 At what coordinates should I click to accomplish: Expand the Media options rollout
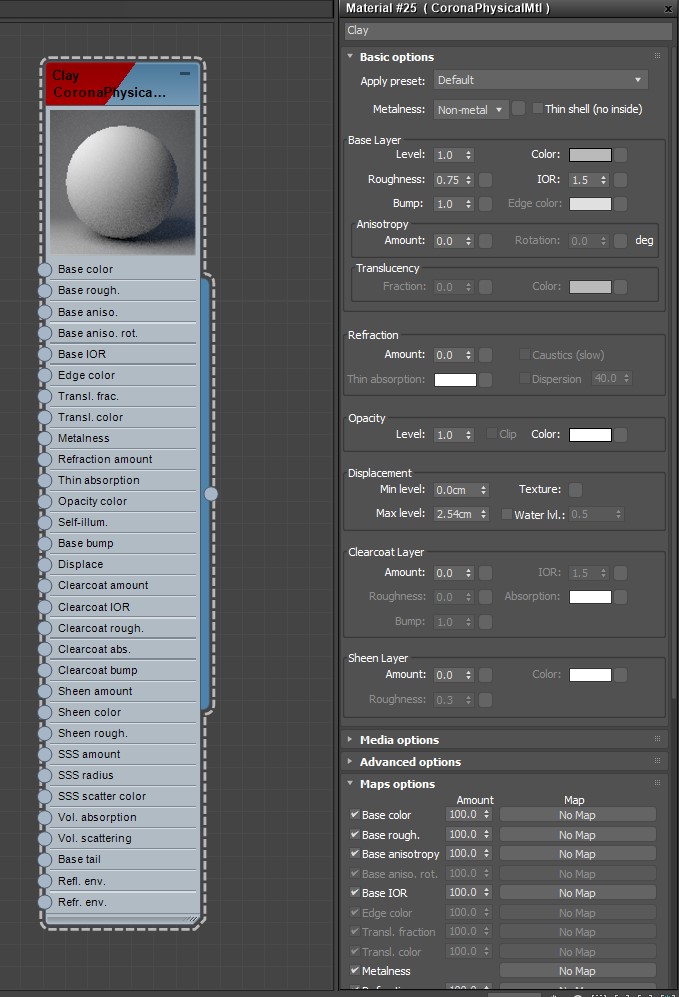pos(350,739)
